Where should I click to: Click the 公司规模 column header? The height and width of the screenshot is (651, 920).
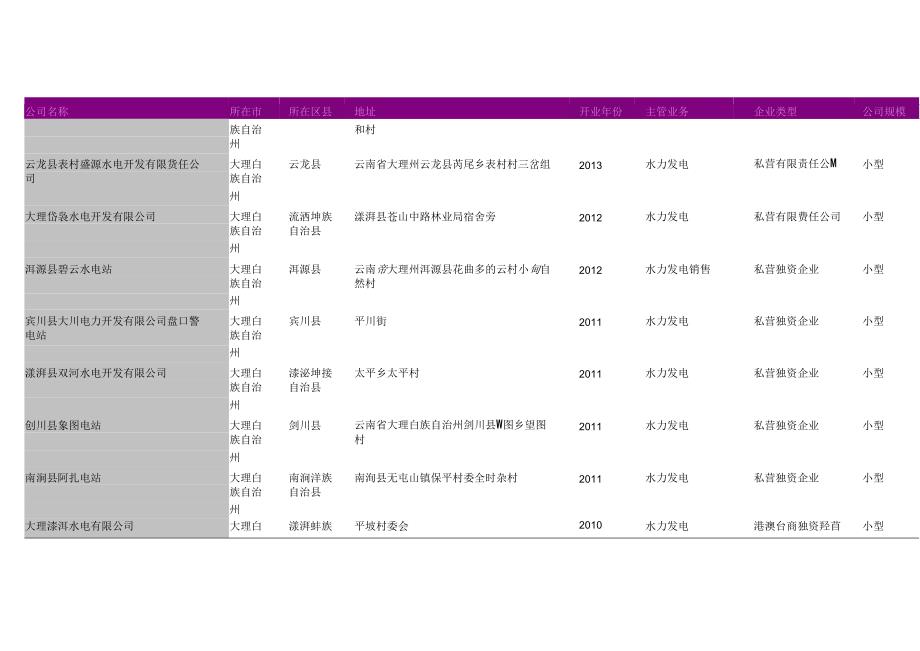coord(884,111)
